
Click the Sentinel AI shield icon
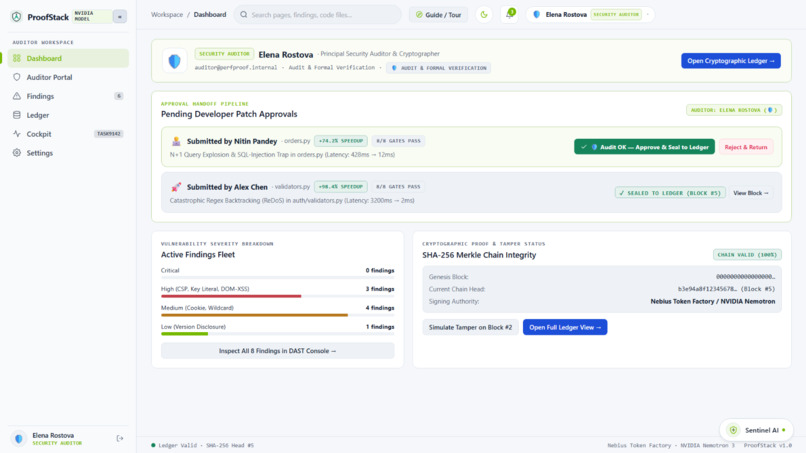coord(734,430)
